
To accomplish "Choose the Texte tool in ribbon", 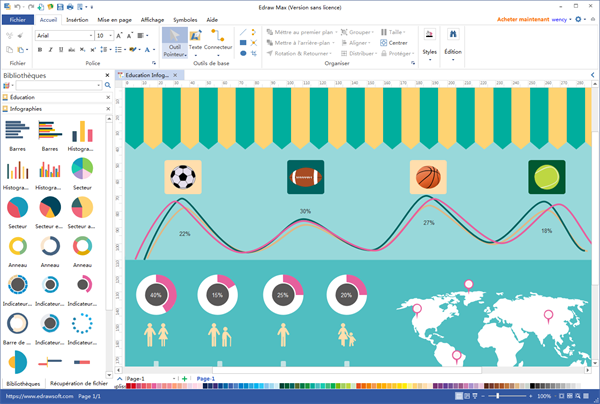I will click(195, 42).
